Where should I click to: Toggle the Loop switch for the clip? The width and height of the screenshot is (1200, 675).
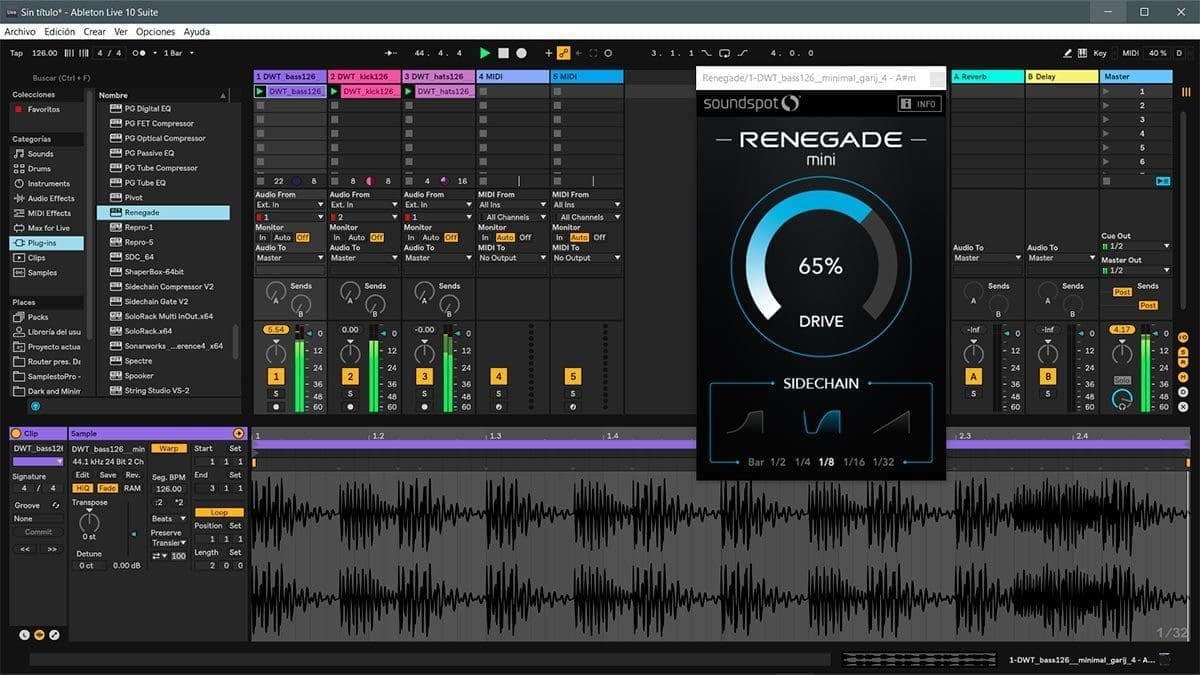point(219,512)
